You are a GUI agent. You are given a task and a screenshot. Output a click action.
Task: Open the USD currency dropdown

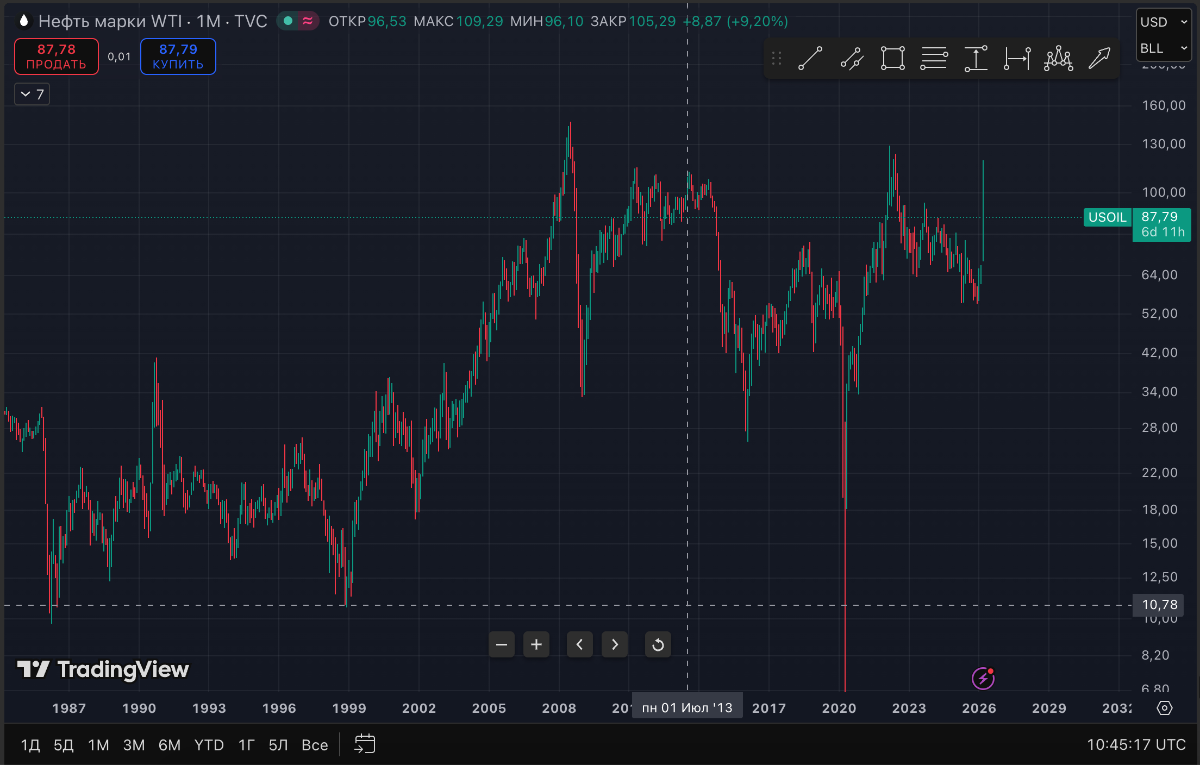pyautogui.click(x=1163, y=21)
